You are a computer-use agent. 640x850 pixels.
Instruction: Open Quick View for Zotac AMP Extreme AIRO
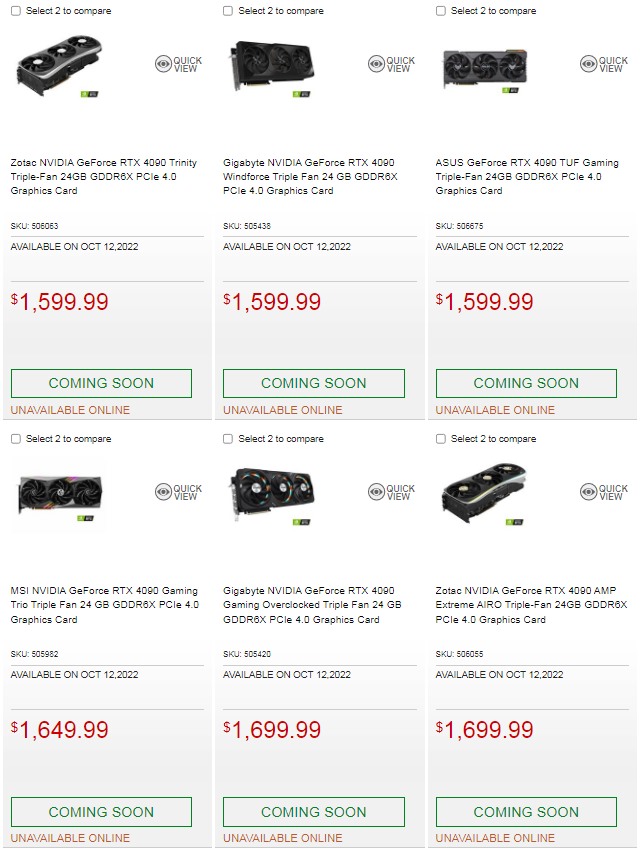tap(603, 492)
